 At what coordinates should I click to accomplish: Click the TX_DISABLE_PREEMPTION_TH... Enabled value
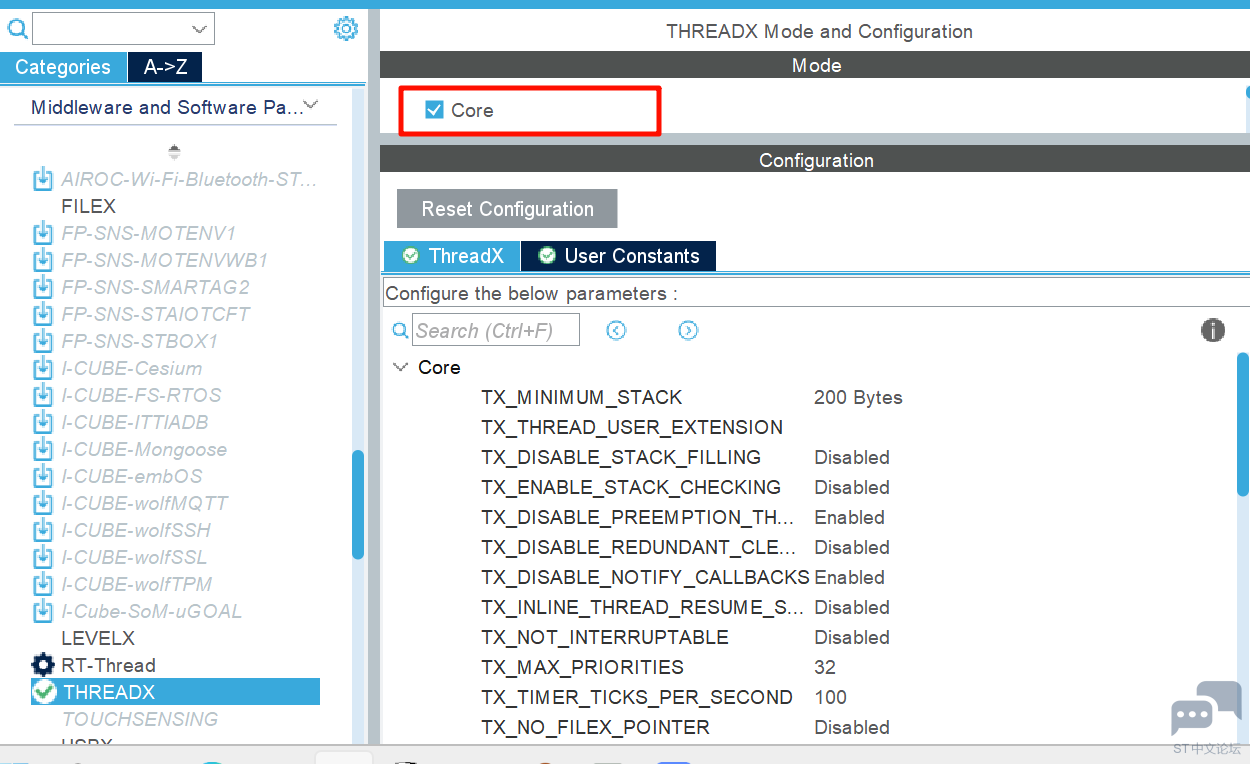pyautogui.click(x=850, y=517)
